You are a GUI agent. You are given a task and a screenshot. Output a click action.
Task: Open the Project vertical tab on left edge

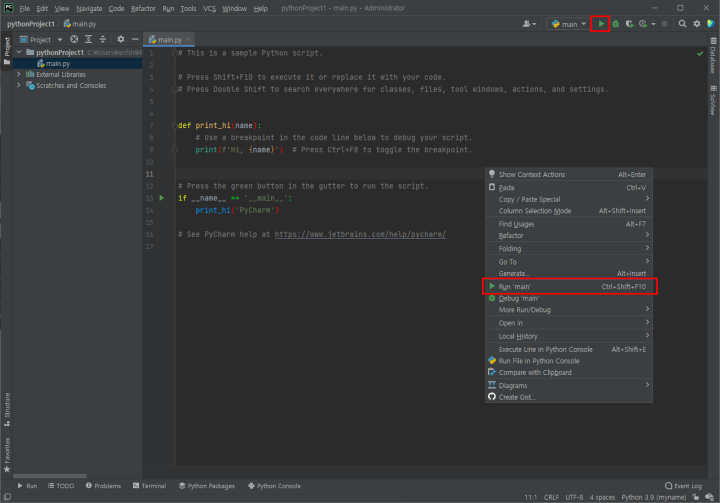7,51
